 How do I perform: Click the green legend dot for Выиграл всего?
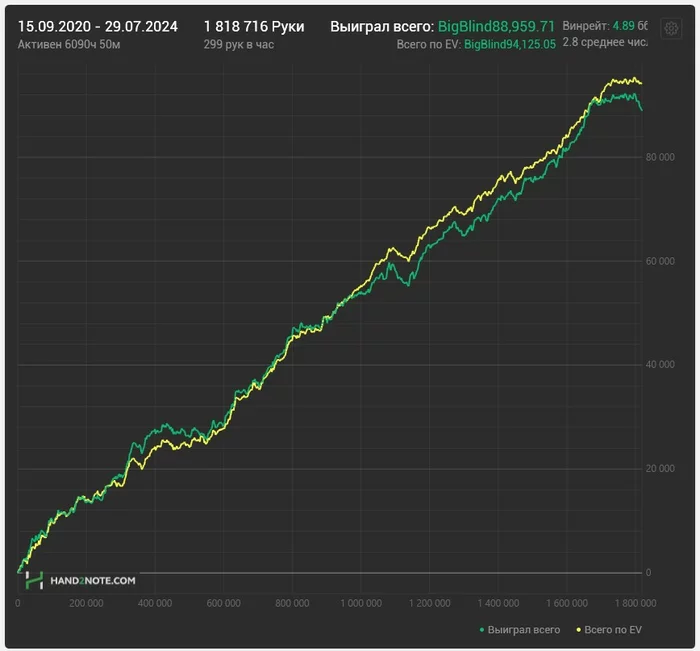click(x=482, y=630)
